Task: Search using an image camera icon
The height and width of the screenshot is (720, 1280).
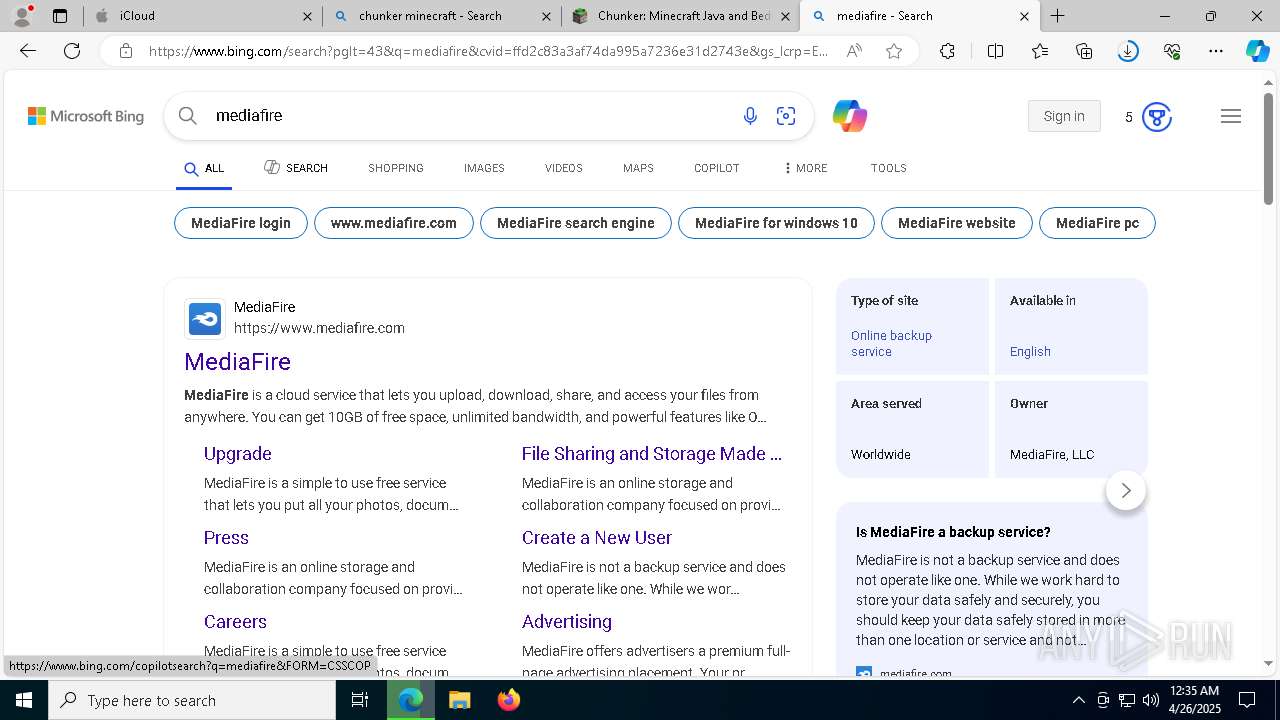Action: pyautogui.click(x=786, y=116)
